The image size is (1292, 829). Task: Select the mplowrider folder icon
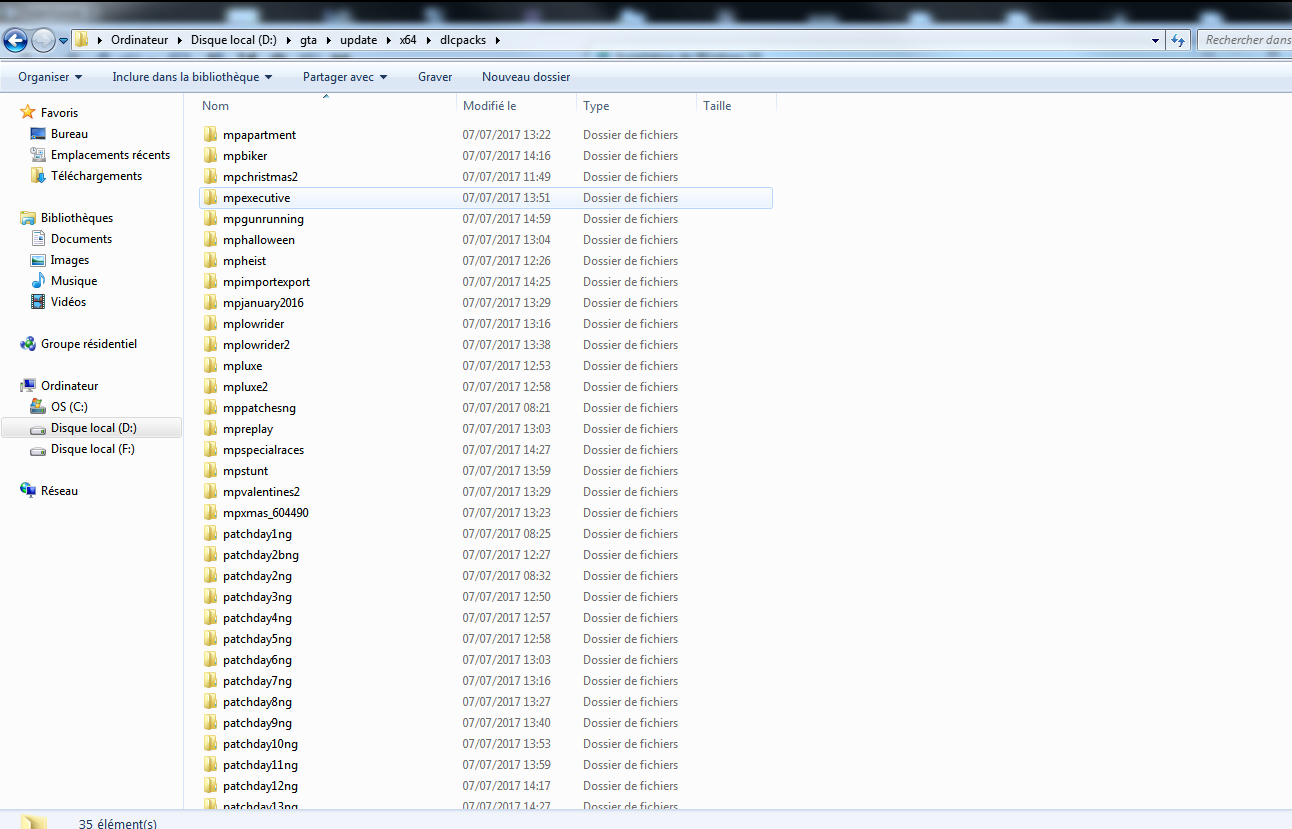(210, 323)
